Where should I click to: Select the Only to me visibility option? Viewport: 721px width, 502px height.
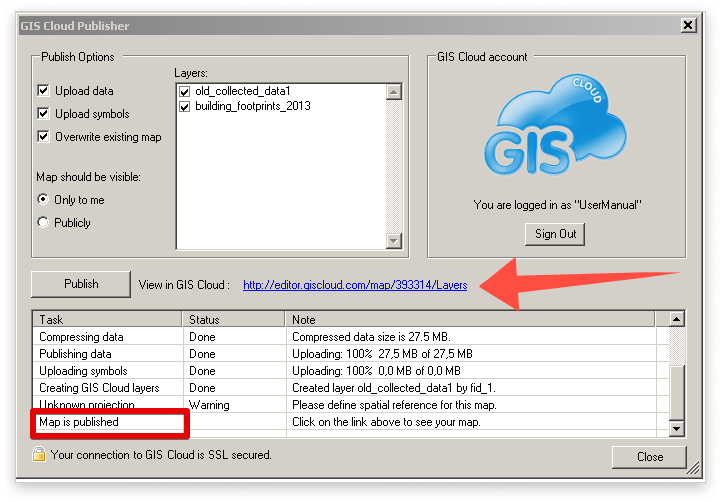43,200
